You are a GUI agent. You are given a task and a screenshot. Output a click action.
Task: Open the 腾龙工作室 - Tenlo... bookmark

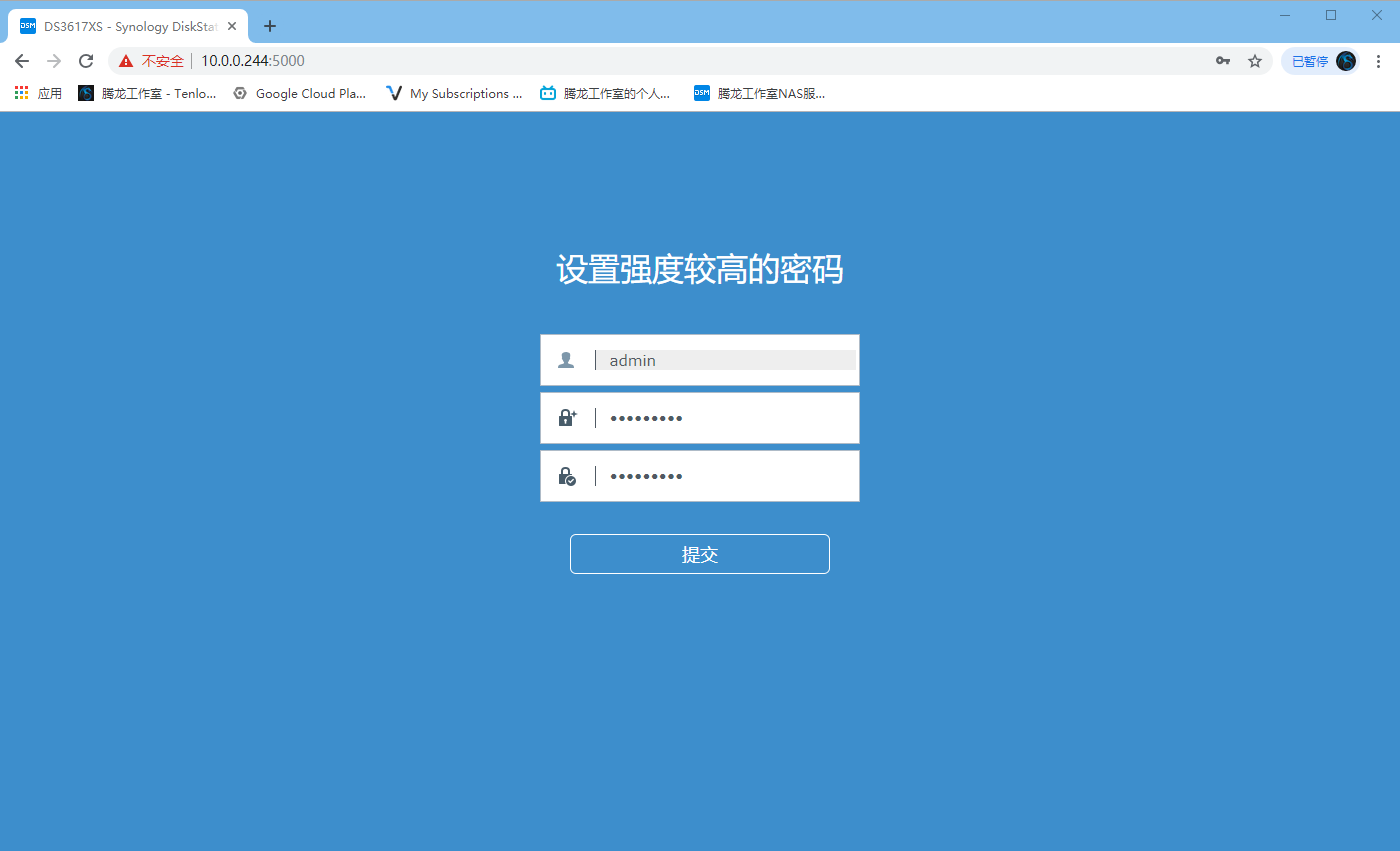point(147,93)
